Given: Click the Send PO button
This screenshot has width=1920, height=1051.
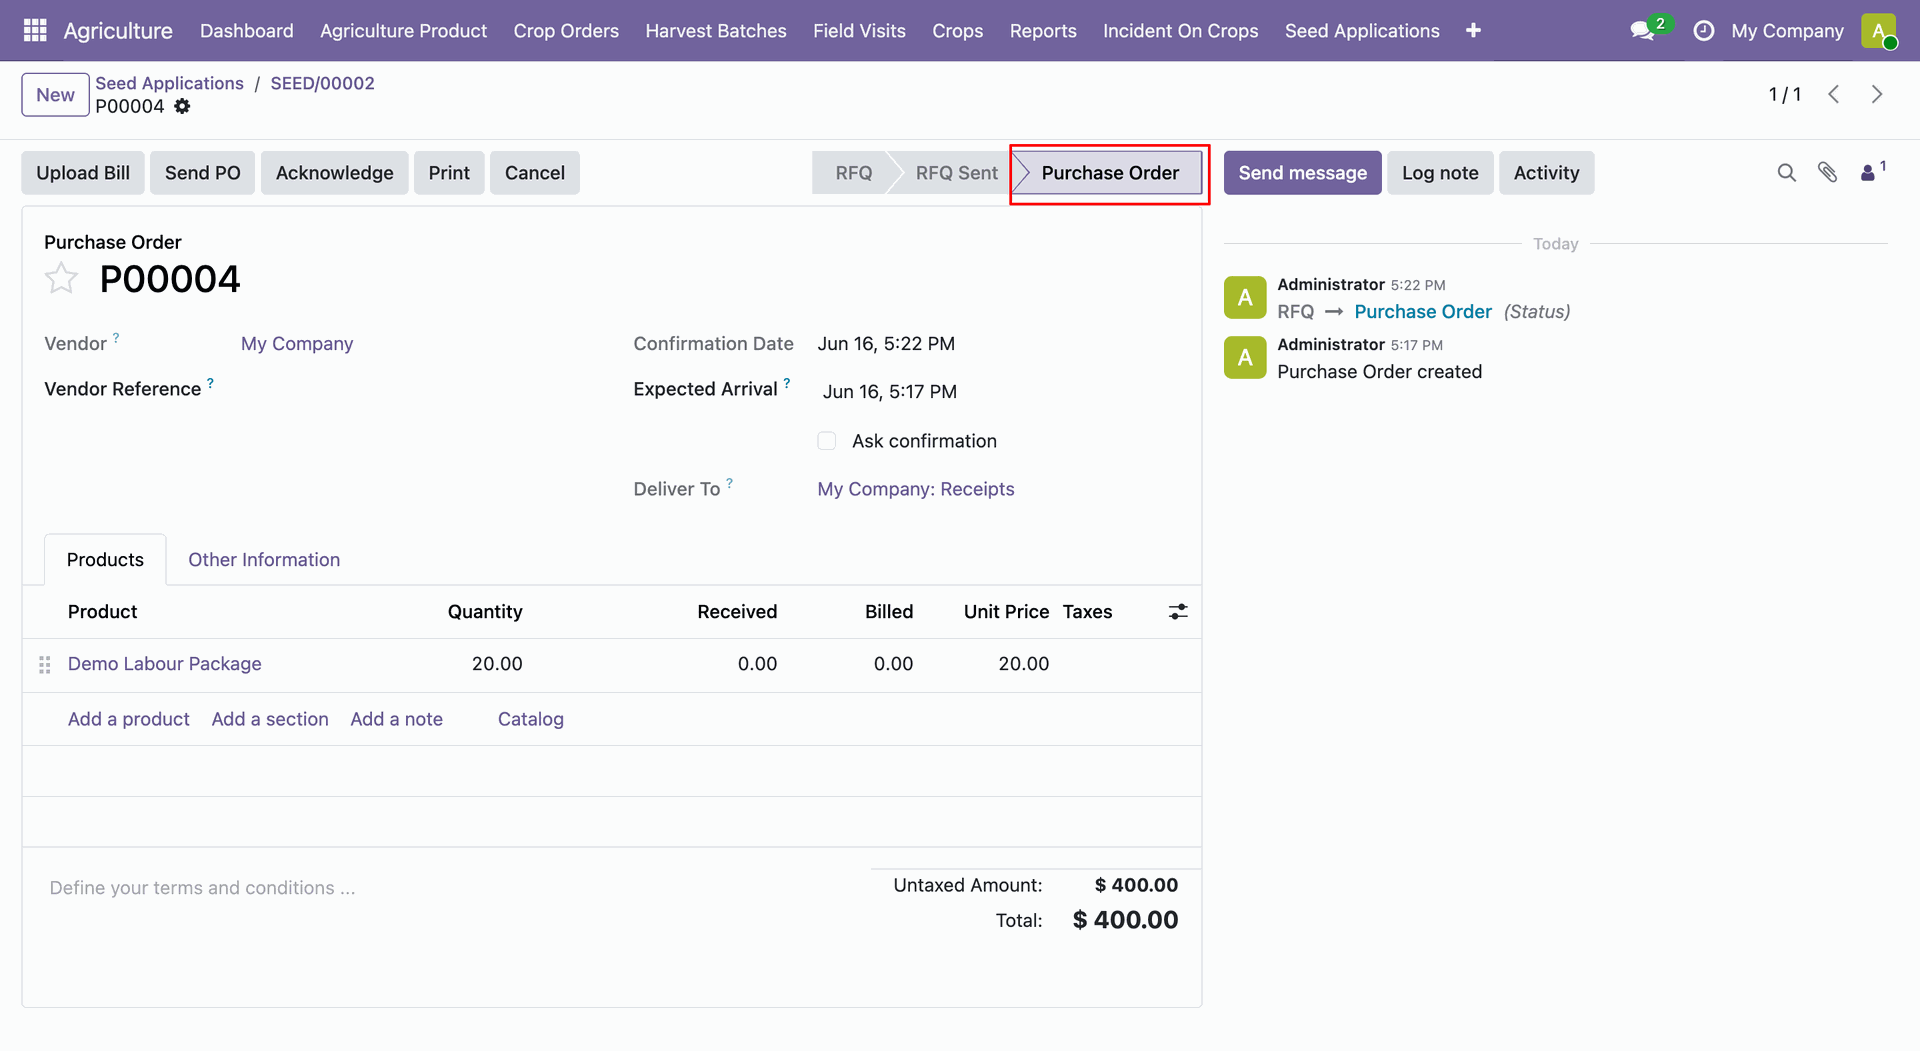Looking at the screenshot, I should (203, 173).
